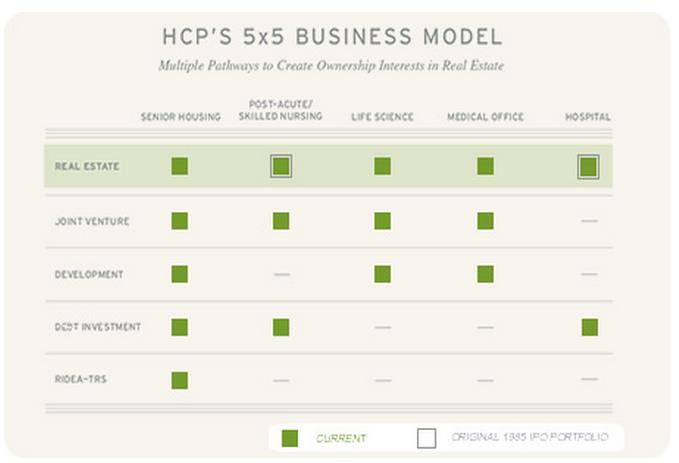
Task: Click the Senior Housing RIDEA-TRS green square
Action: [180, 380]
